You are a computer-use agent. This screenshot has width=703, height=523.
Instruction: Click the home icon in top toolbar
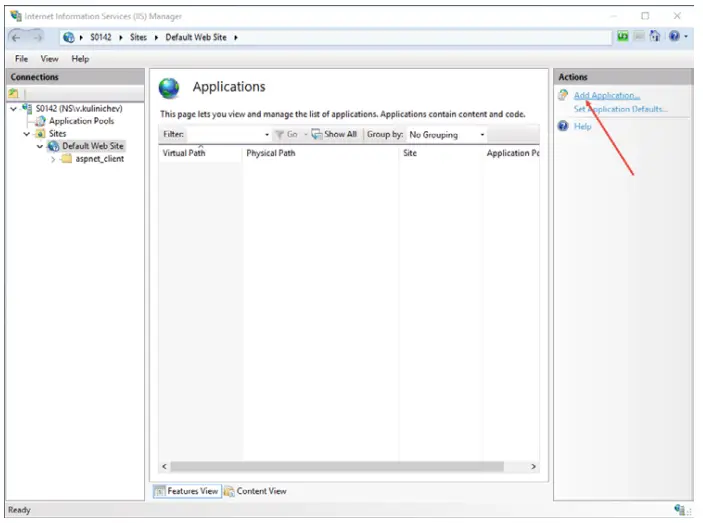pyautogui.click(x=655, y=36)
